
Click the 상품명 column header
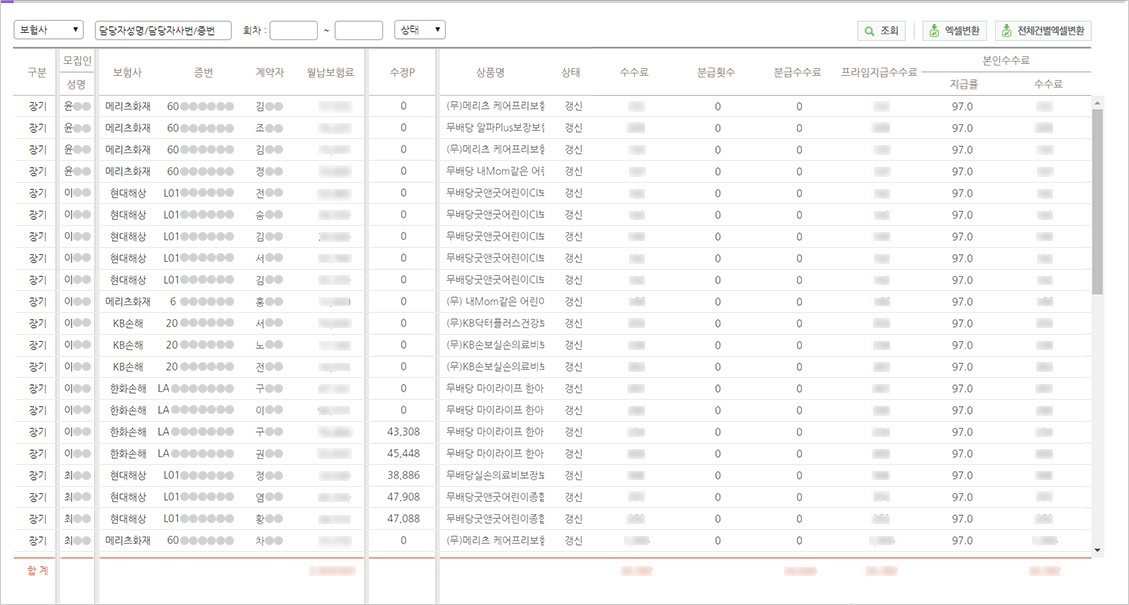[490, 72]
